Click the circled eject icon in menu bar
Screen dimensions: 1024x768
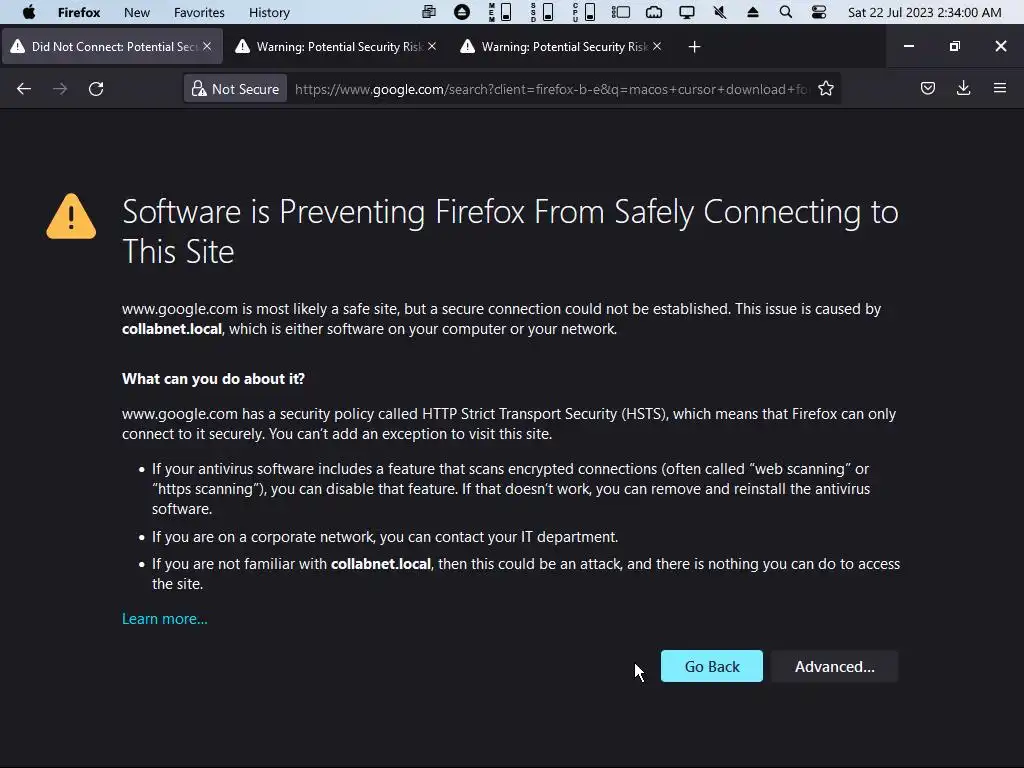[462, 12]
